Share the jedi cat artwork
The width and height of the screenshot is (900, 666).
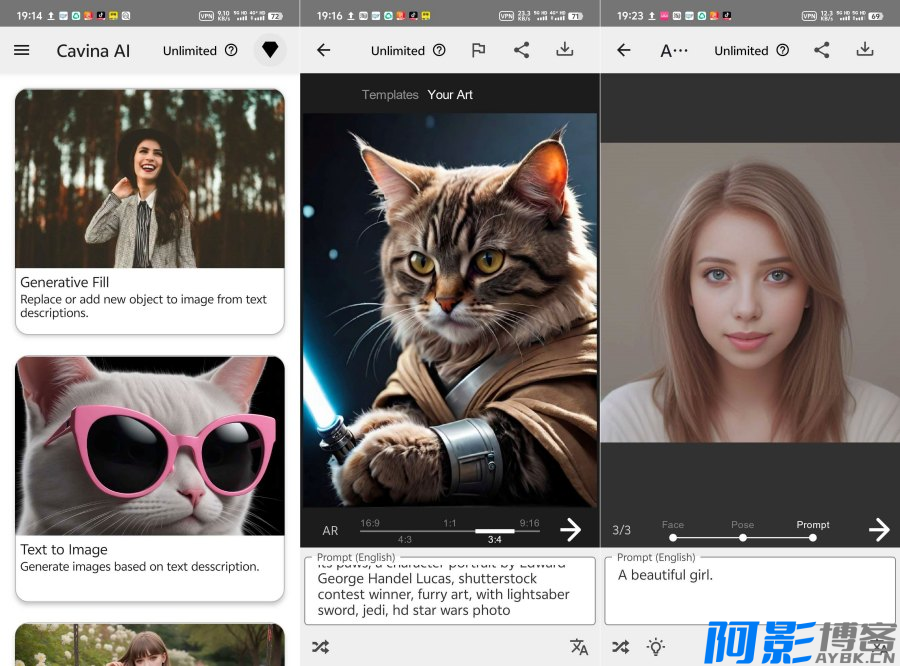pos(521,51)
